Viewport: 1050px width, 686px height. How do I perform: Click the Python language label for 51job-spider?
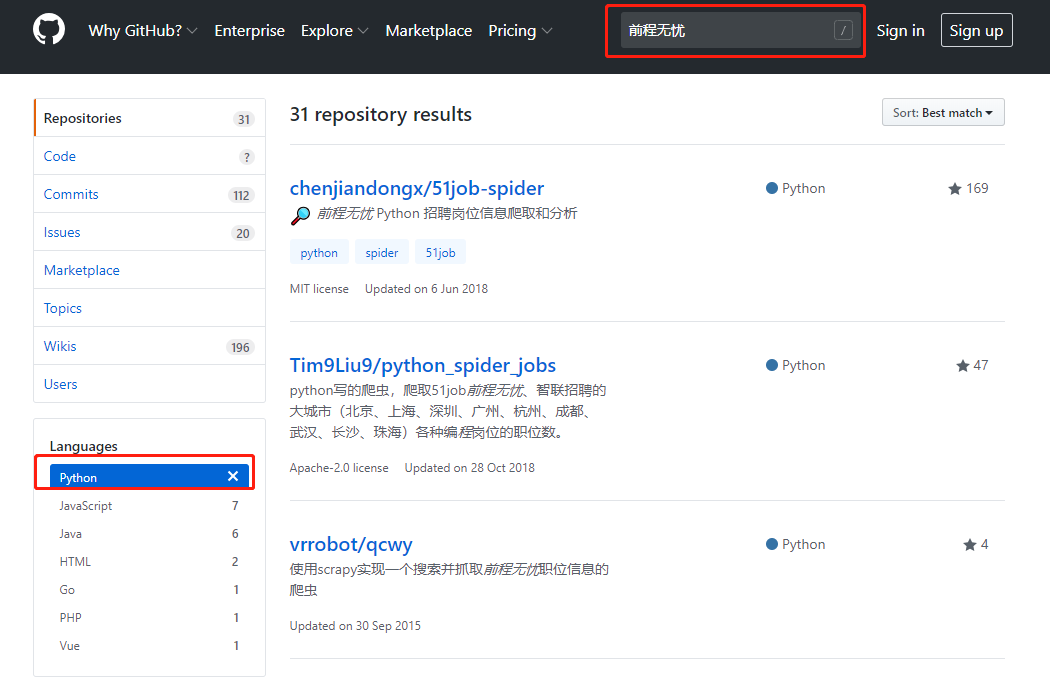(796, 188)
